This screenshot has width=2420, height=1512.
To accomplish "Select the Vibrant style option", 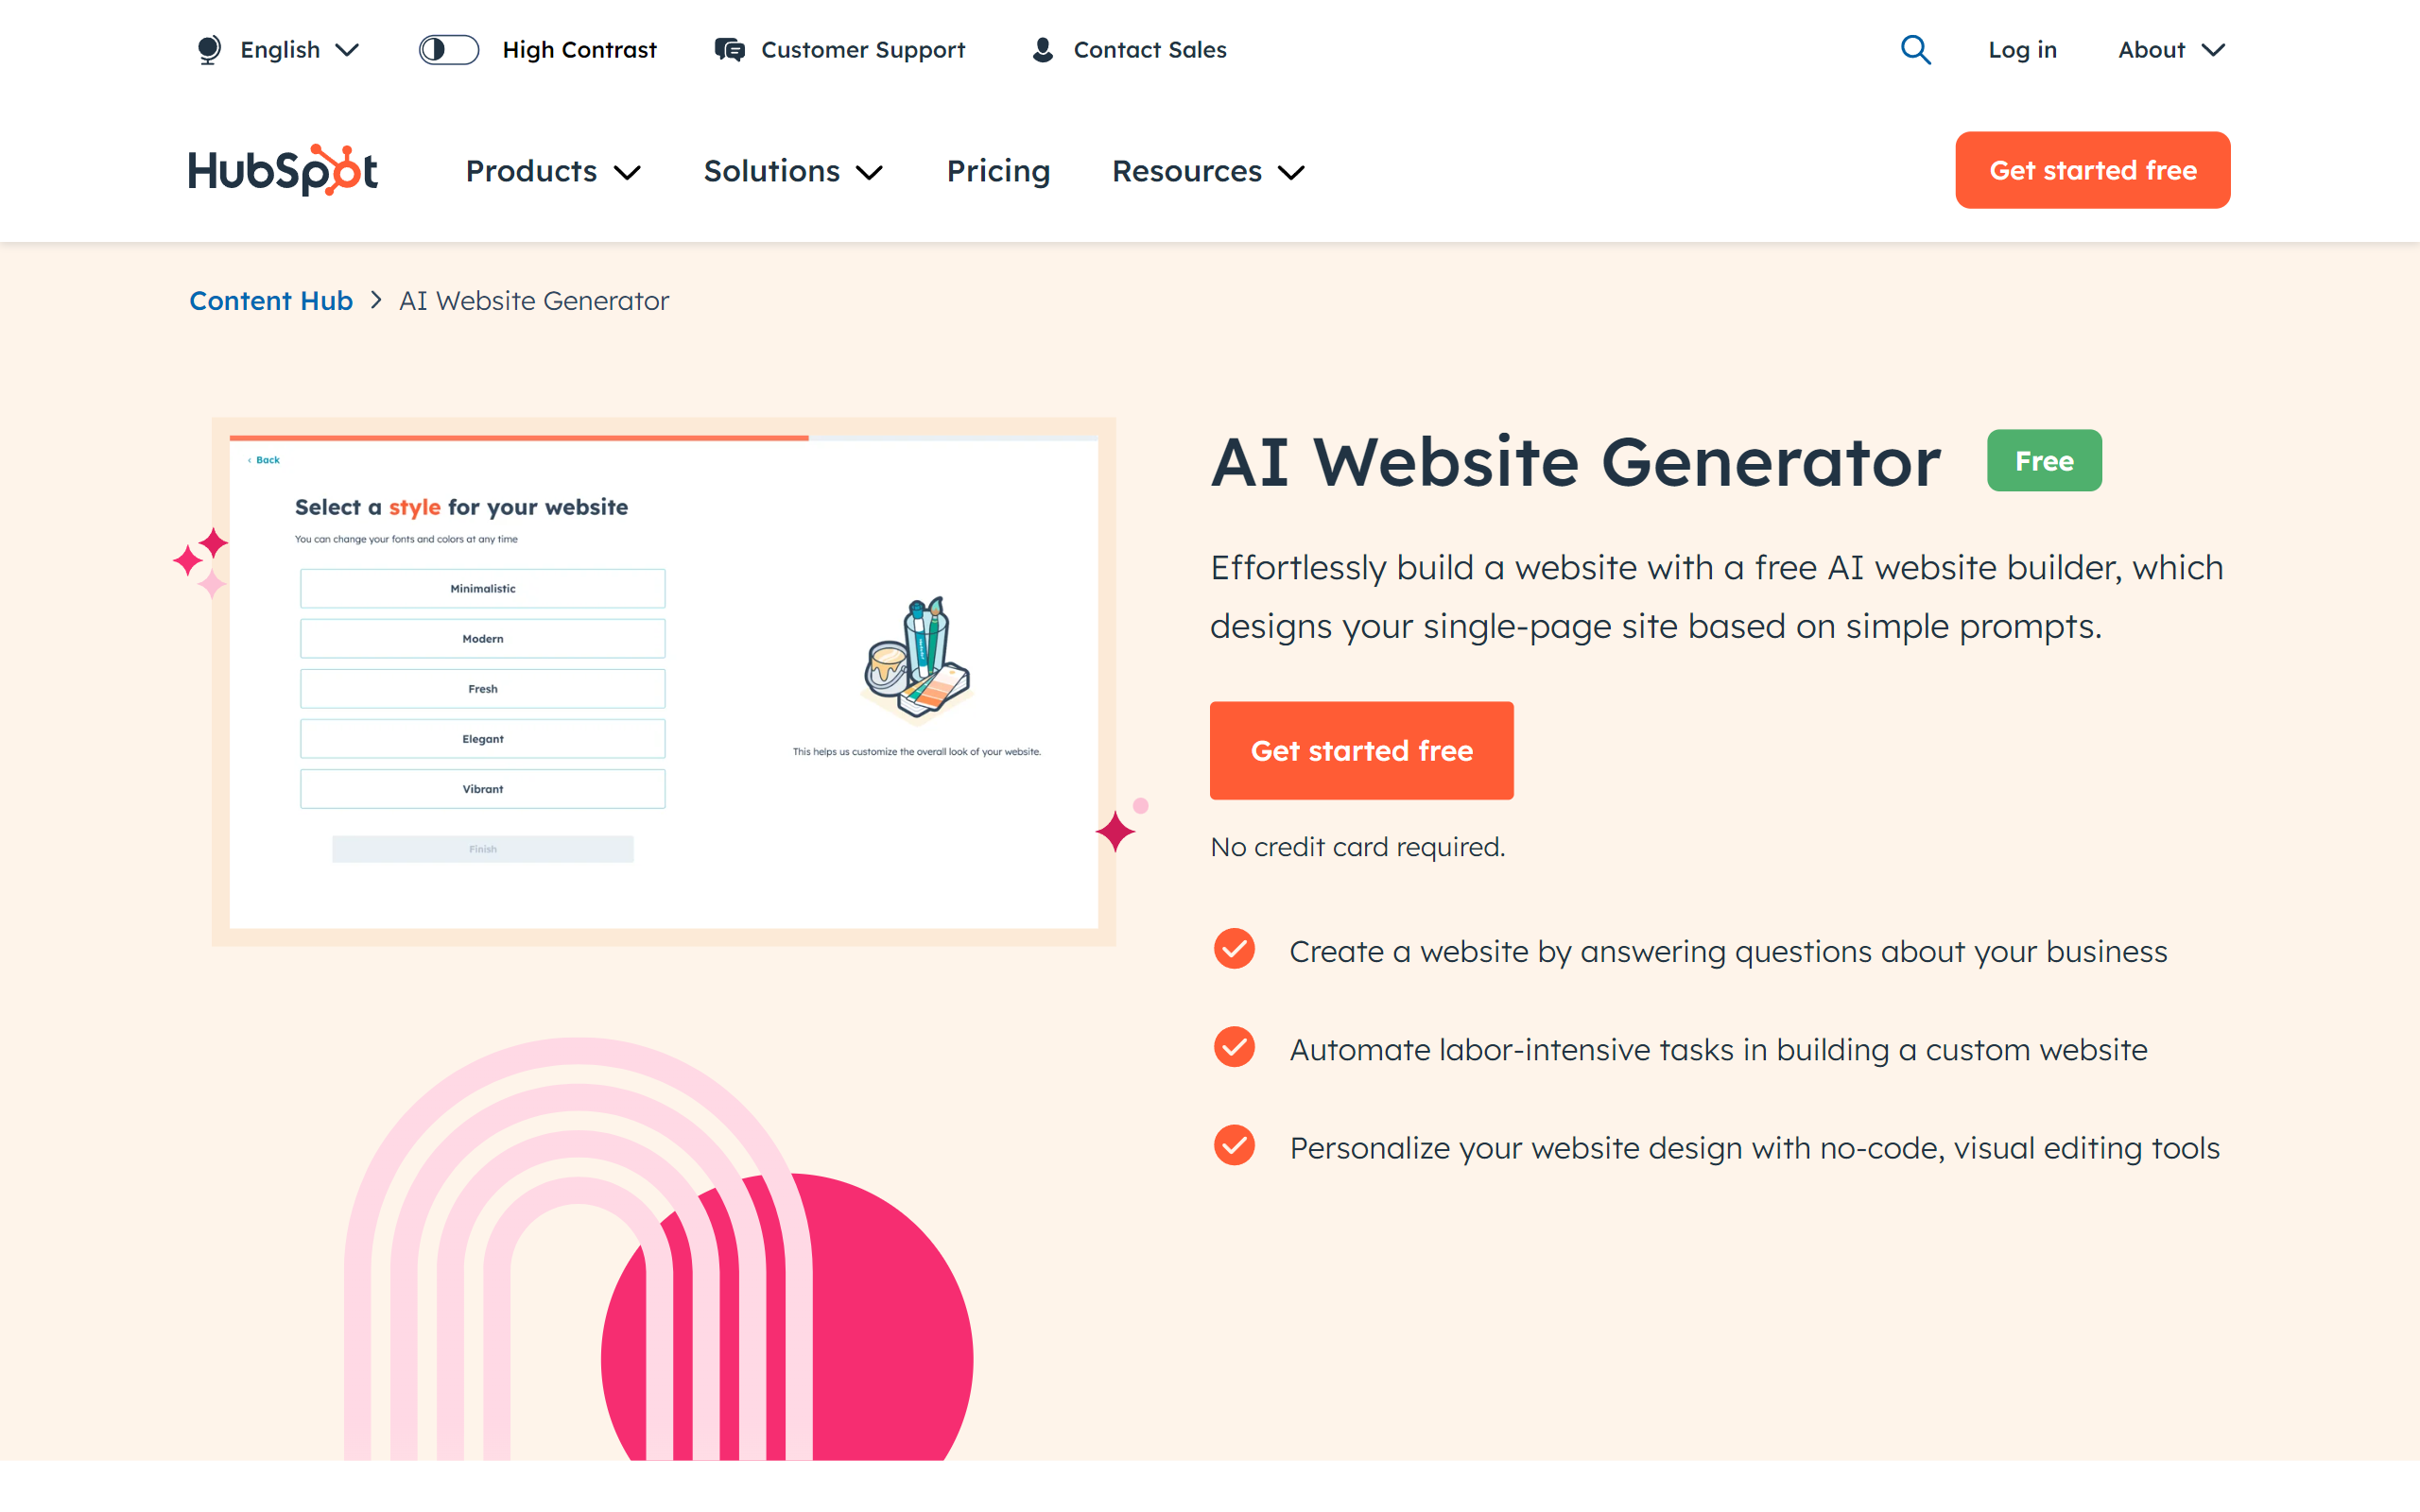I will coord(483,787).
